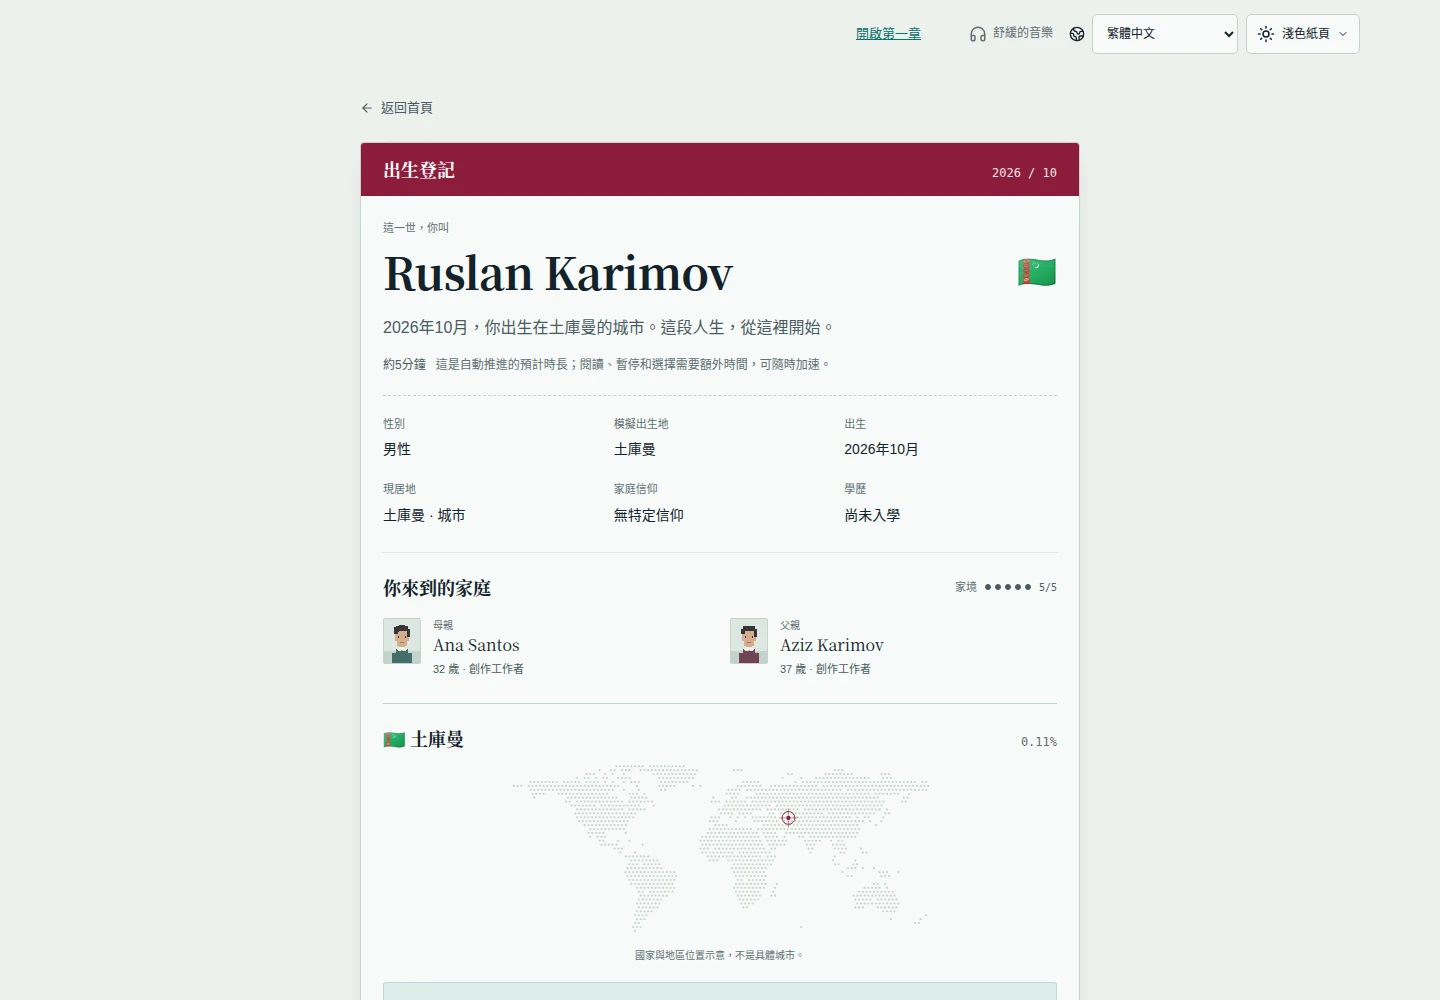
Task: Toggle the 舒緩的音樂 background music
Action: (x=1011, y=33)
